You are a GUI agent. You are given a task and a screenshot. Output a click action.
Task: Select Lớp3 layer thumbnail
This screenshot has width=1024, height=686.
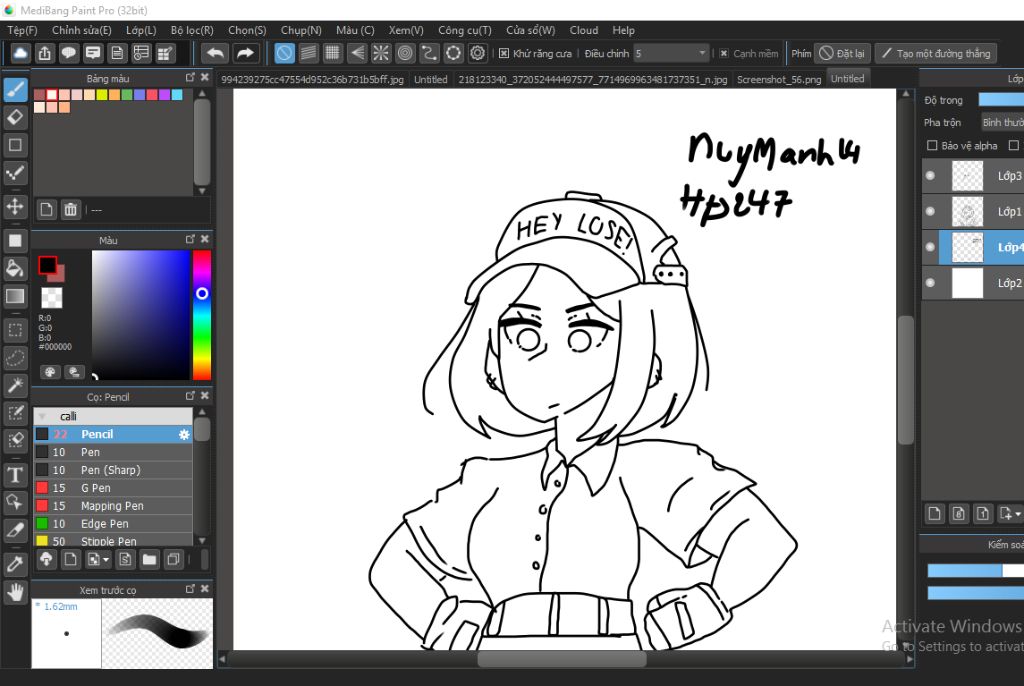(967, 176)
